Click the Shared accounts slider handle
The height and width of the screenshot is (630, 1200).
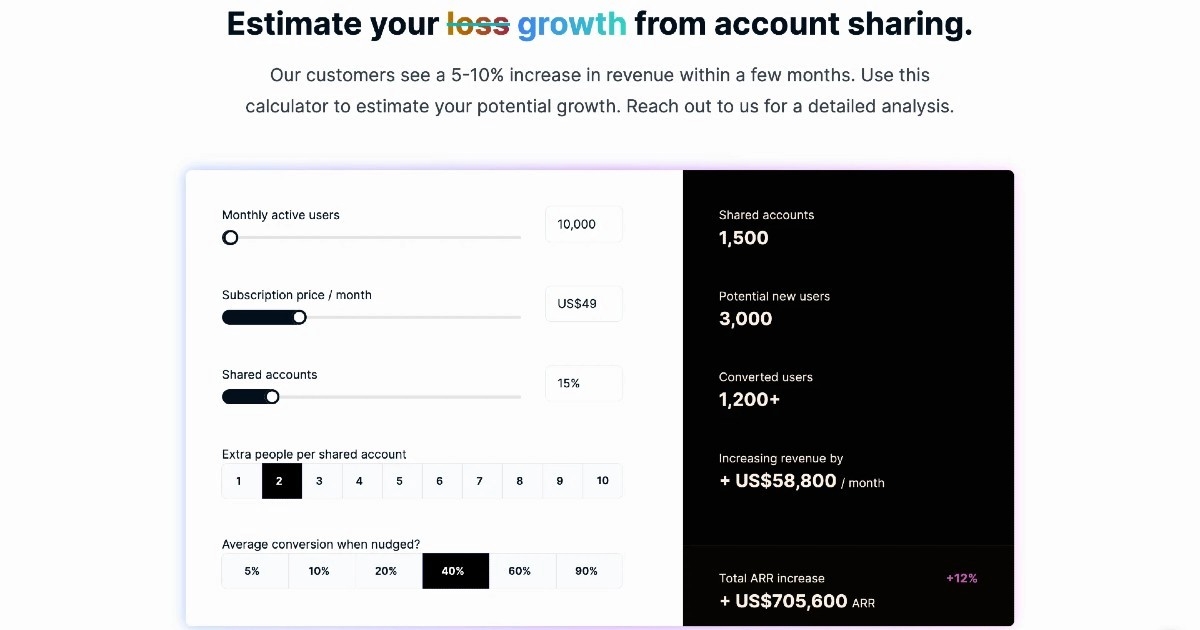(272, 397)
